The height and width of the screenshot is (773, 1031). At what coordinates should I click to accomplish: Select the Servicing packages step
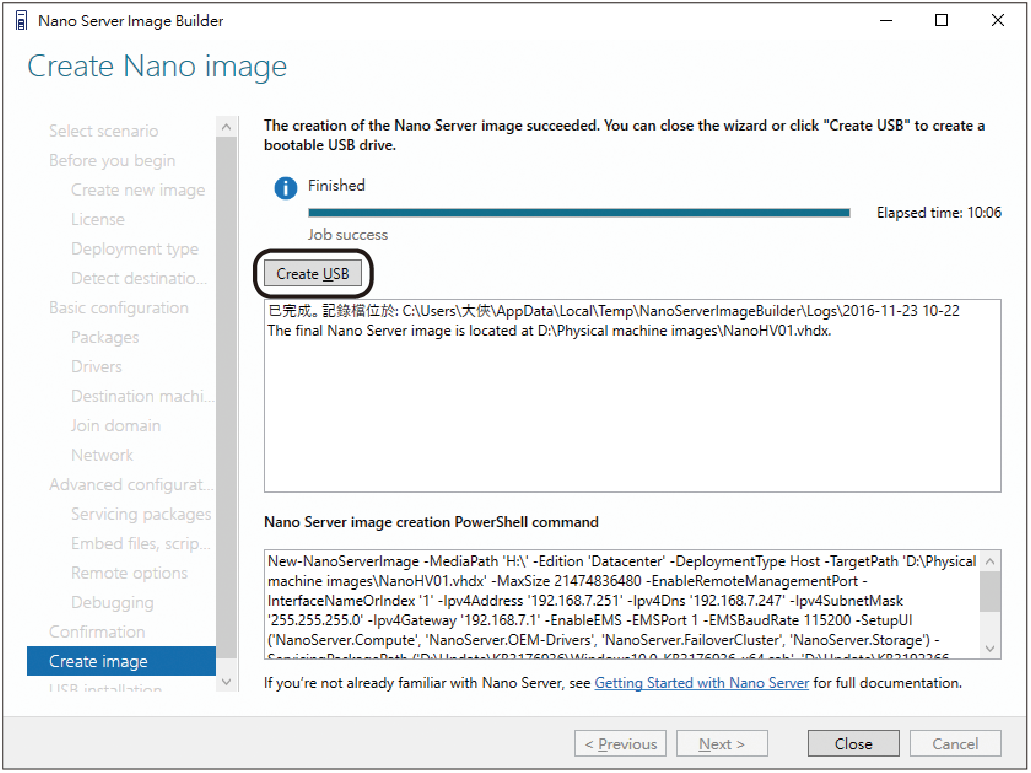(141, 514)
